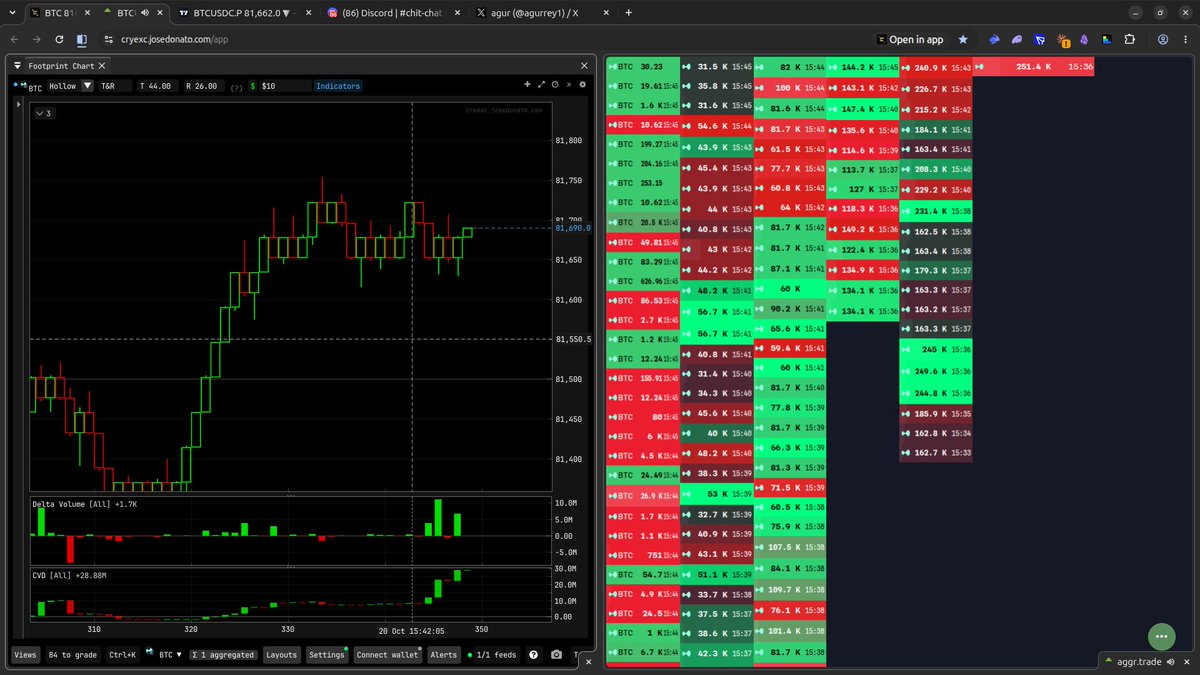Expand the left side panel arrow
The width and height of the screenshot is (1200, 675).
[x=18, y=103]
